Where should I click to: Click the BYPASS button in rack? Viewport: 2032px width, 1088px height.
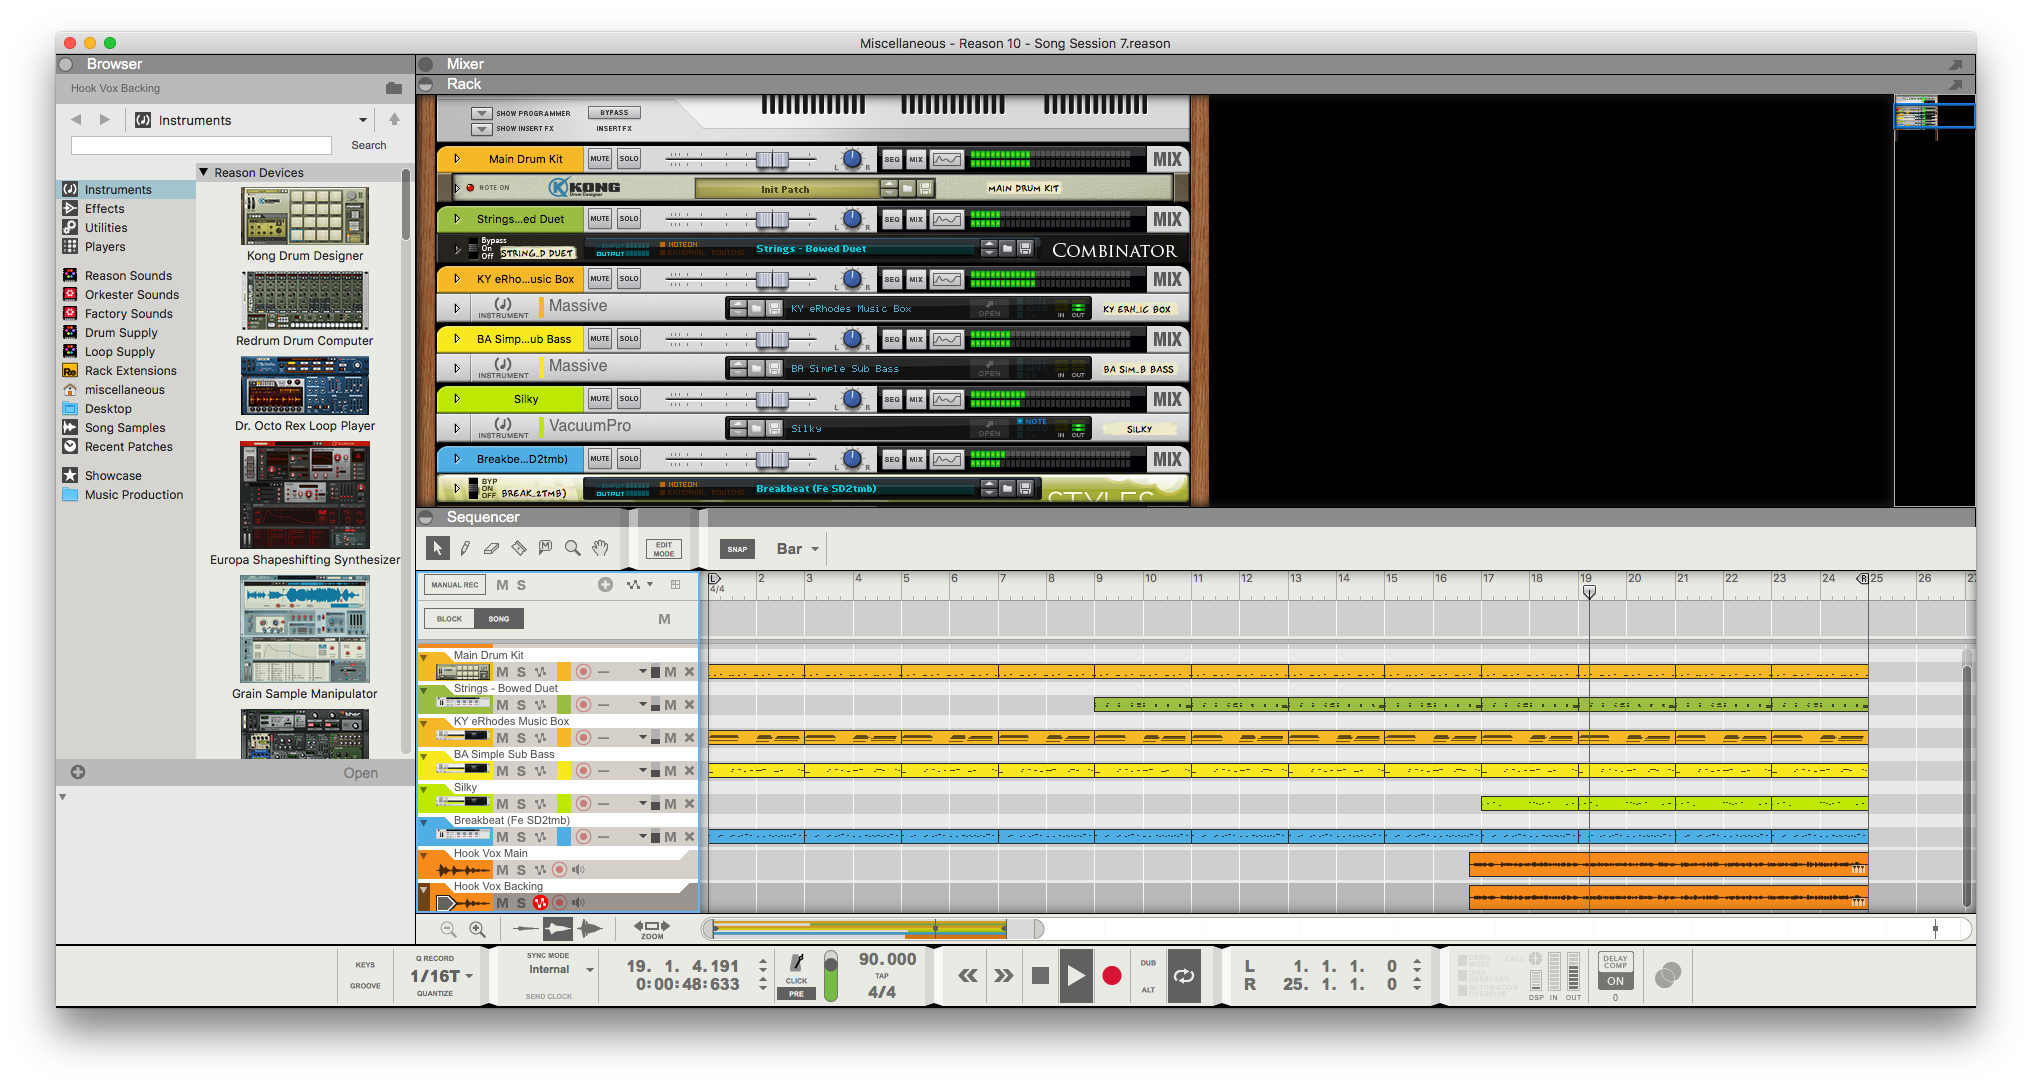click(615, 113)
